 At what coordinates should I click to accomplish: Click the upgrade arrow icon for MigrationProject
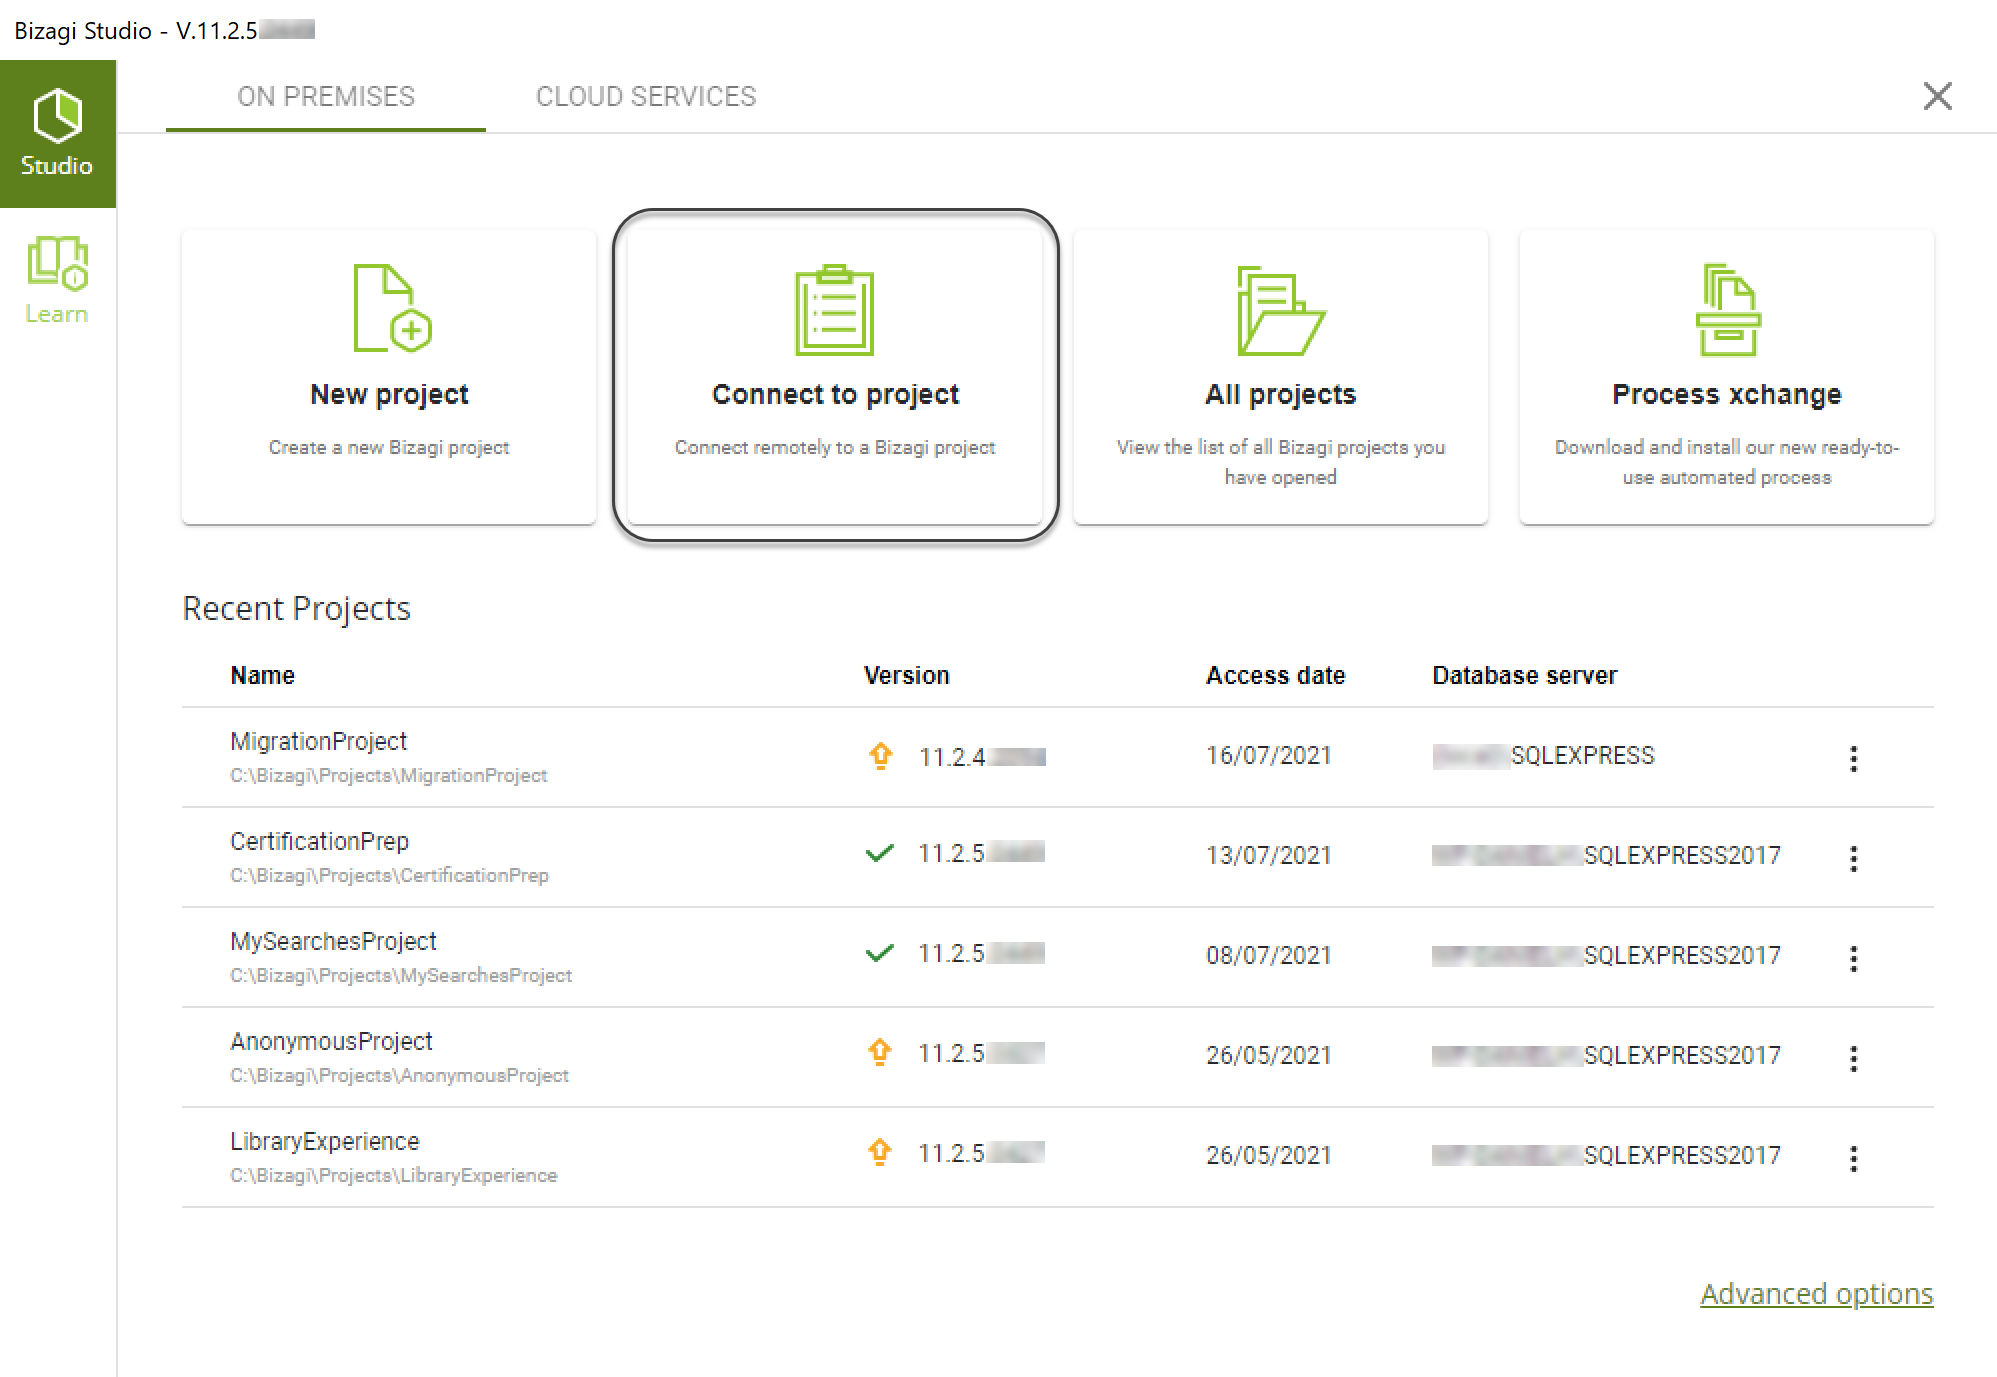pos(880,756)
